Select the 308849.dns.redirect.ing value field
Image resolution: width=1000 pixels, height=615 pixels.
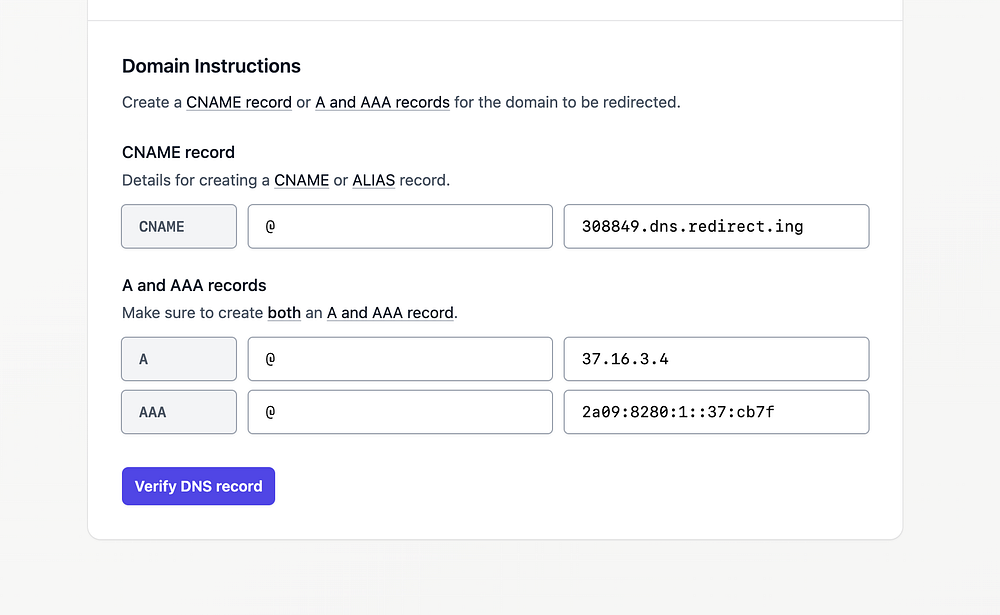click(x=716, y=226)
